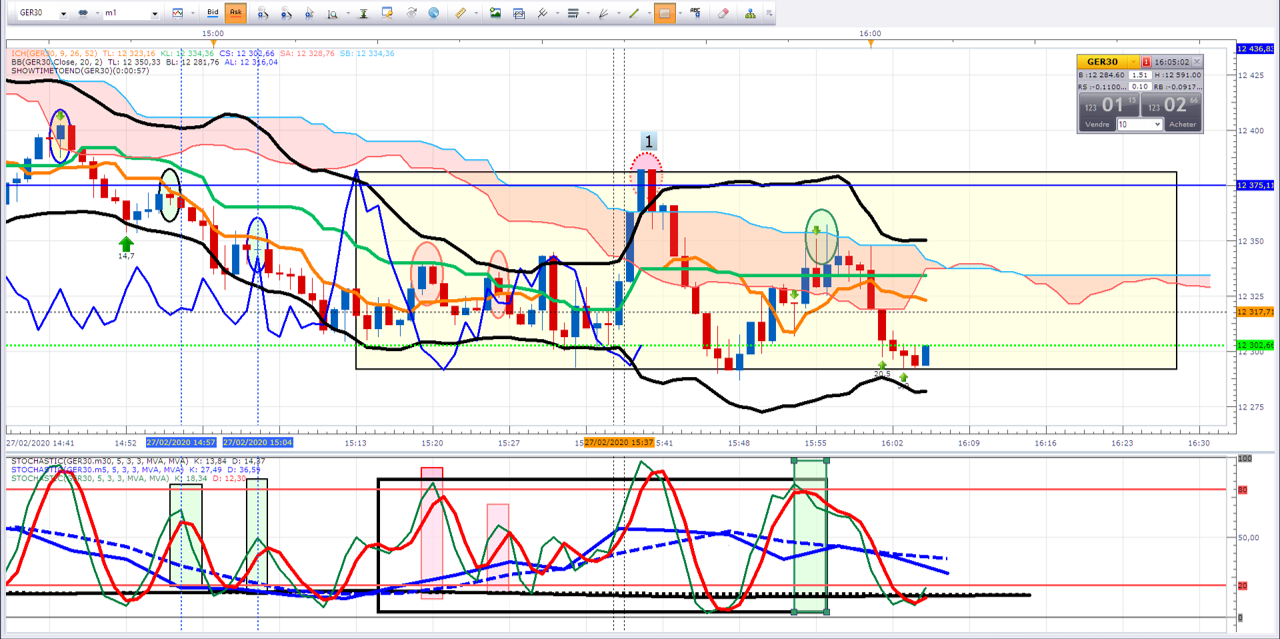This screenshot has width=1280, height=639.
Task: Click the green 12 302,66 price label
Action: [1255, 345]
